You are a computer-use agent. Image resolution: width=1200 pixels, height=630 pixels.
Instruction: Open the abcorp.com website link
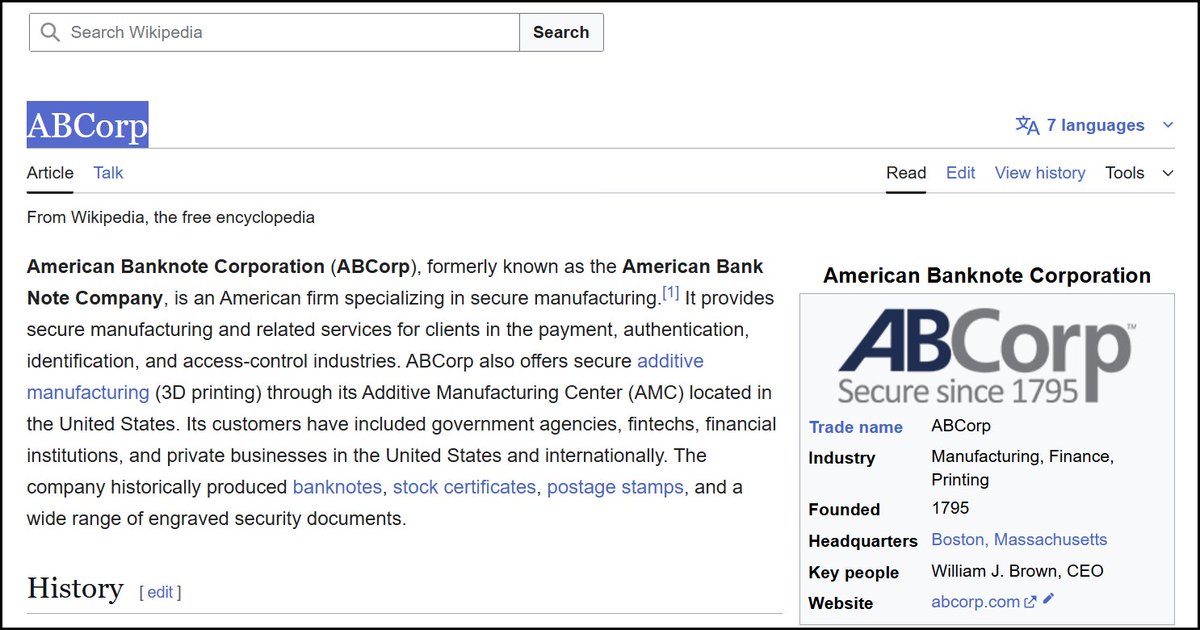pos(976,602)
